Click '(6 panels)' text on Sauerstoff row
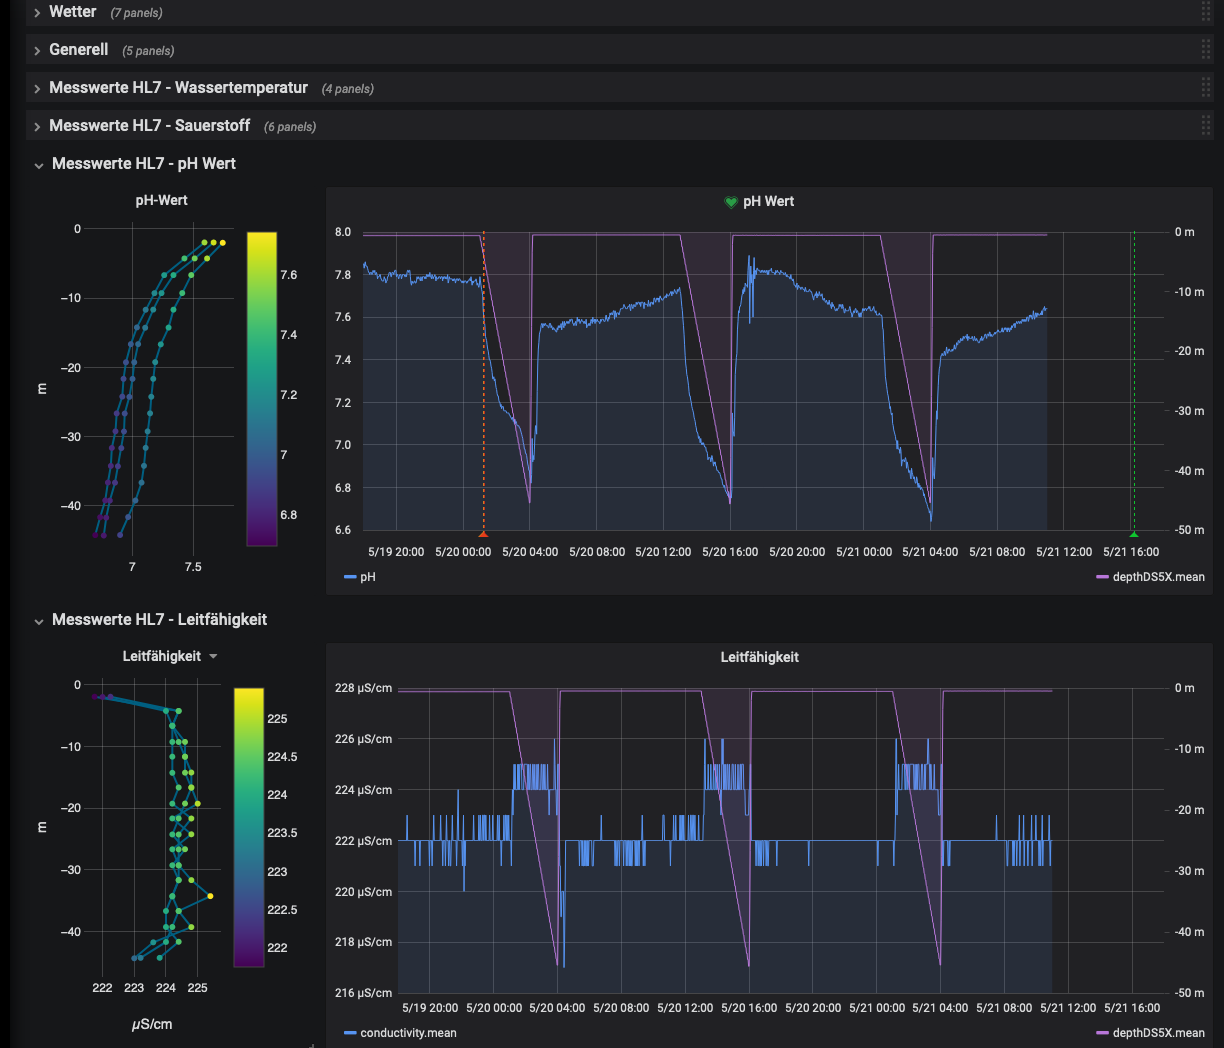The image size is (1224, 1048). [290, 127]
